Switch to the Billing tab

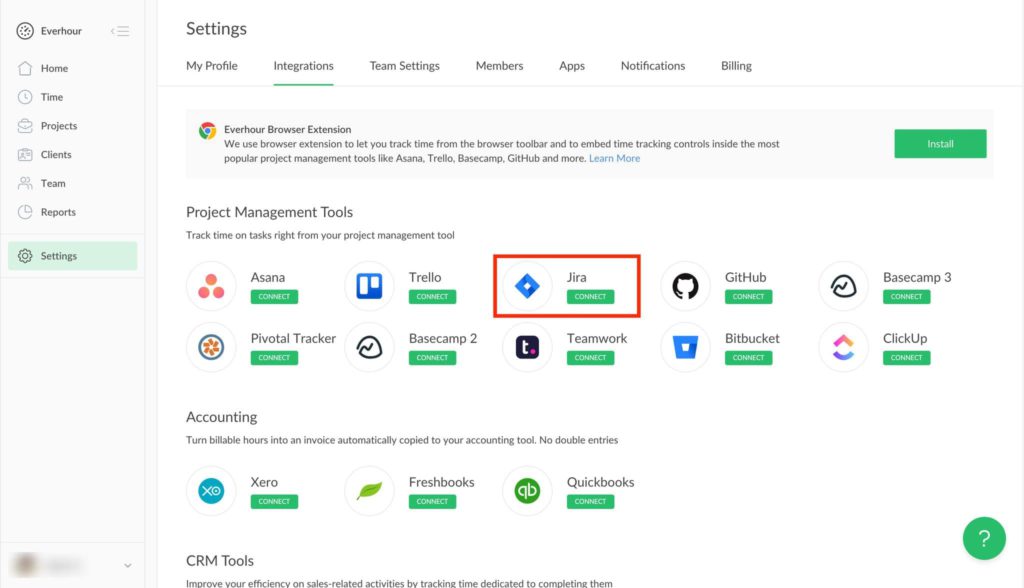[x=735, y=65]
